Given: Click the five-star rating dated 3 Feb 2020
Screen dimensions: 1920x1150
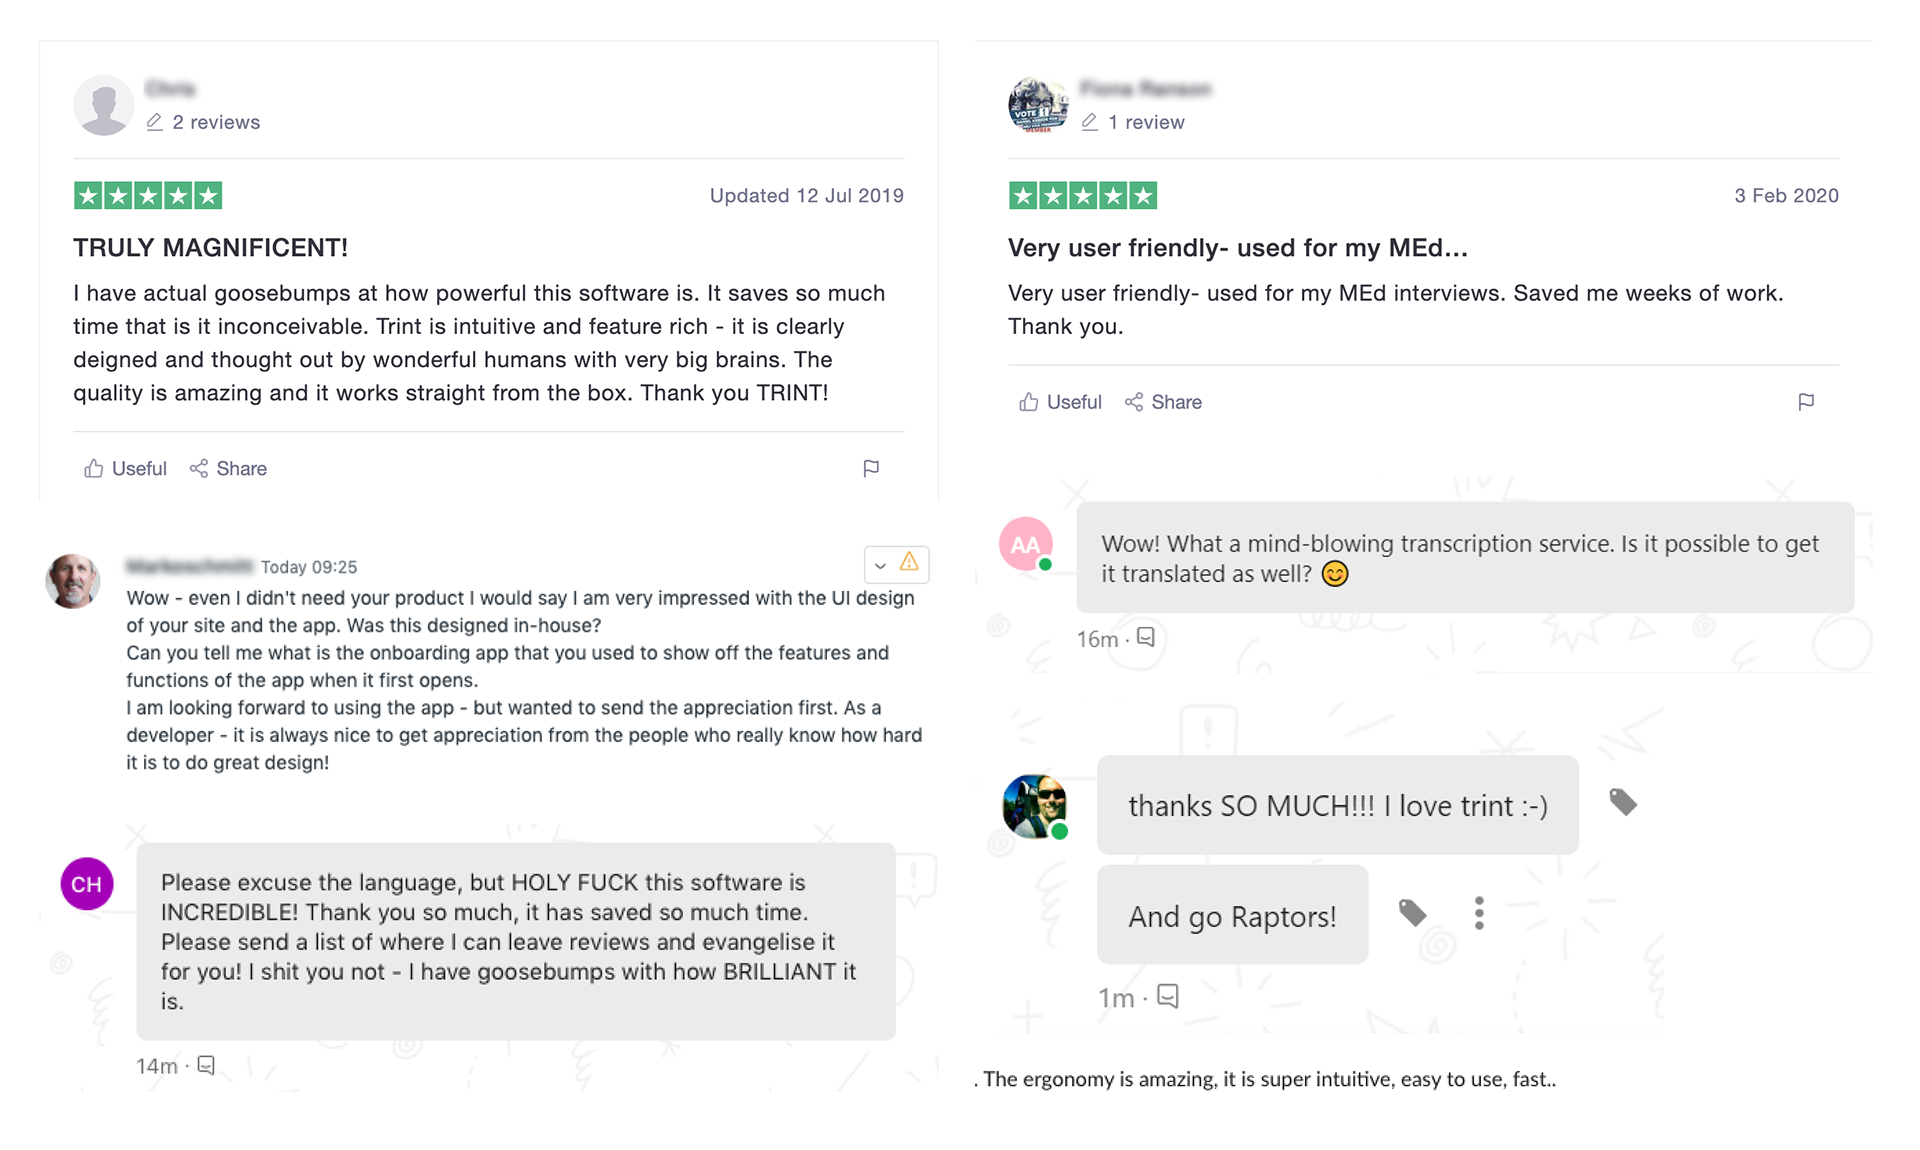Looking at the screenshot, I should coord(1083,196).
